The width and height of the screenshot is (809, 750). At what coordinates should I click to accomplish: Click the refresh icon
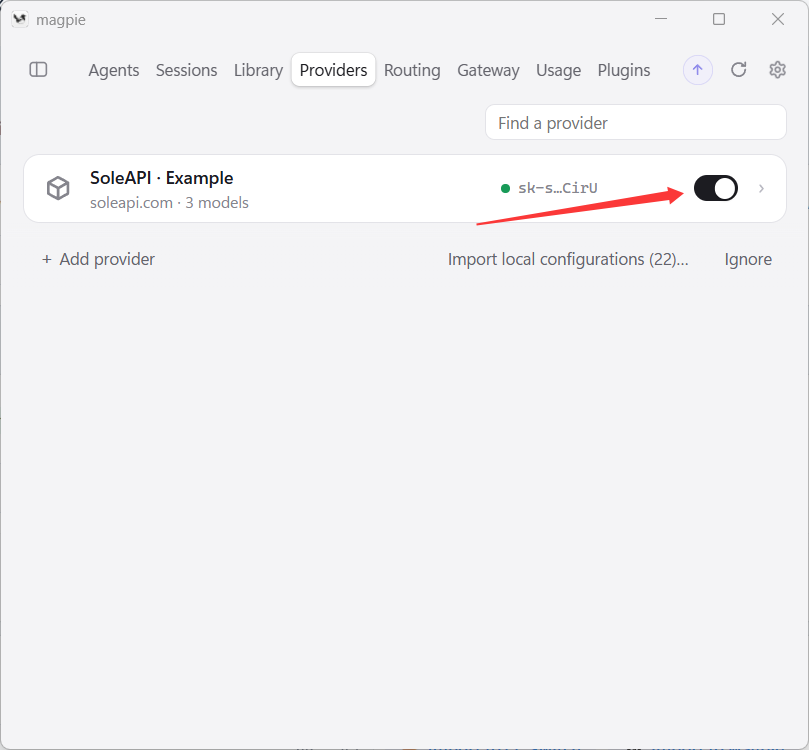[x=738, y=70]
